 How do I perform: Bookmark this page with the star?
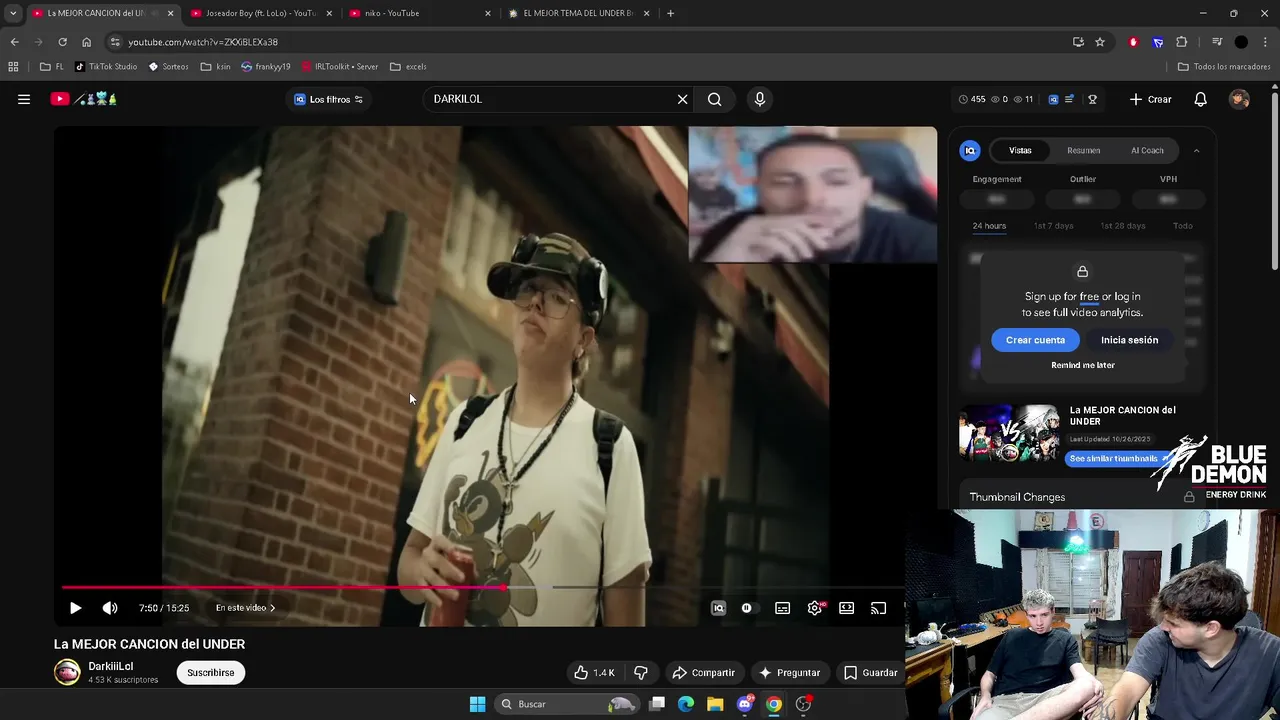click(1100, 42)
